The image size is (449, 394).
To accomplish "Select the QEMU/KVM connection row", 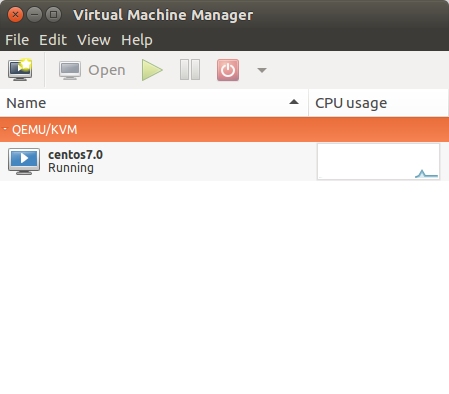I will coord(224,129).
